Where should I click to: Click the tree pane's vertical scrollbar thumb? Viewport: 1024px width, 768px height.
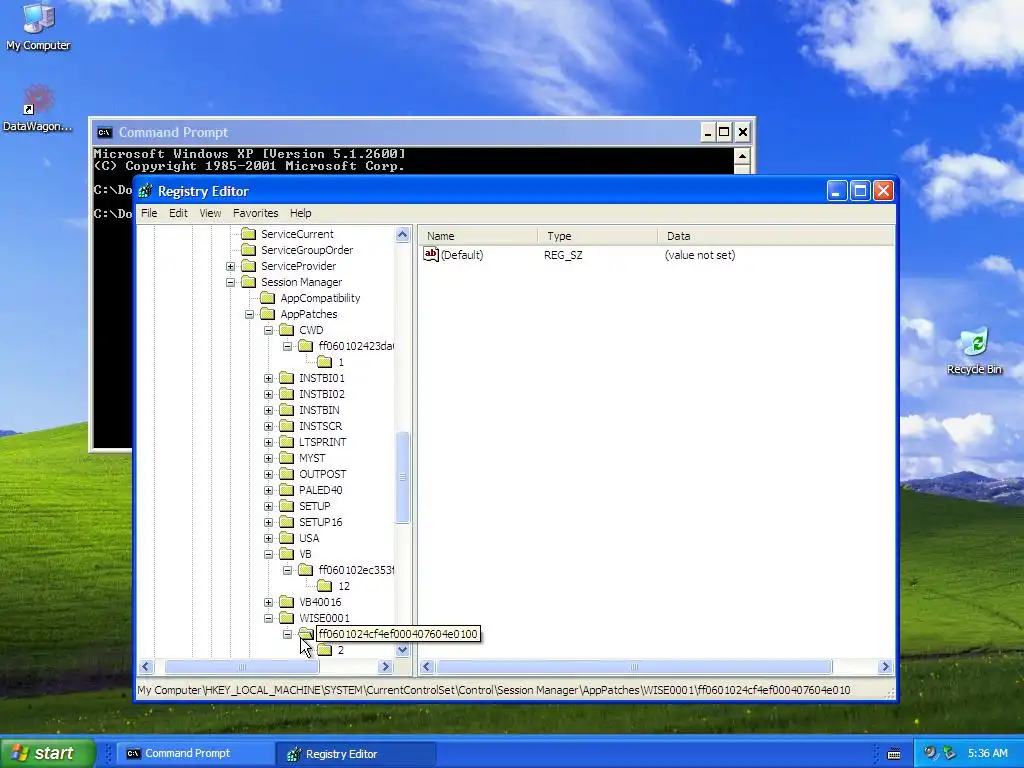402,477
